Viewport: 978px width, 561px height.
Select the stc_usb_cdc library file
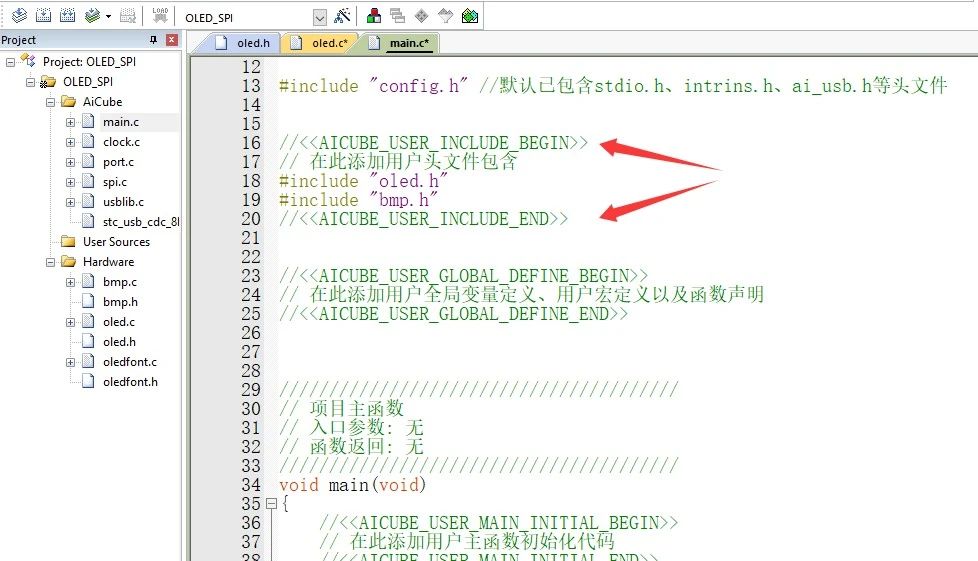click(x=141, y=222)
